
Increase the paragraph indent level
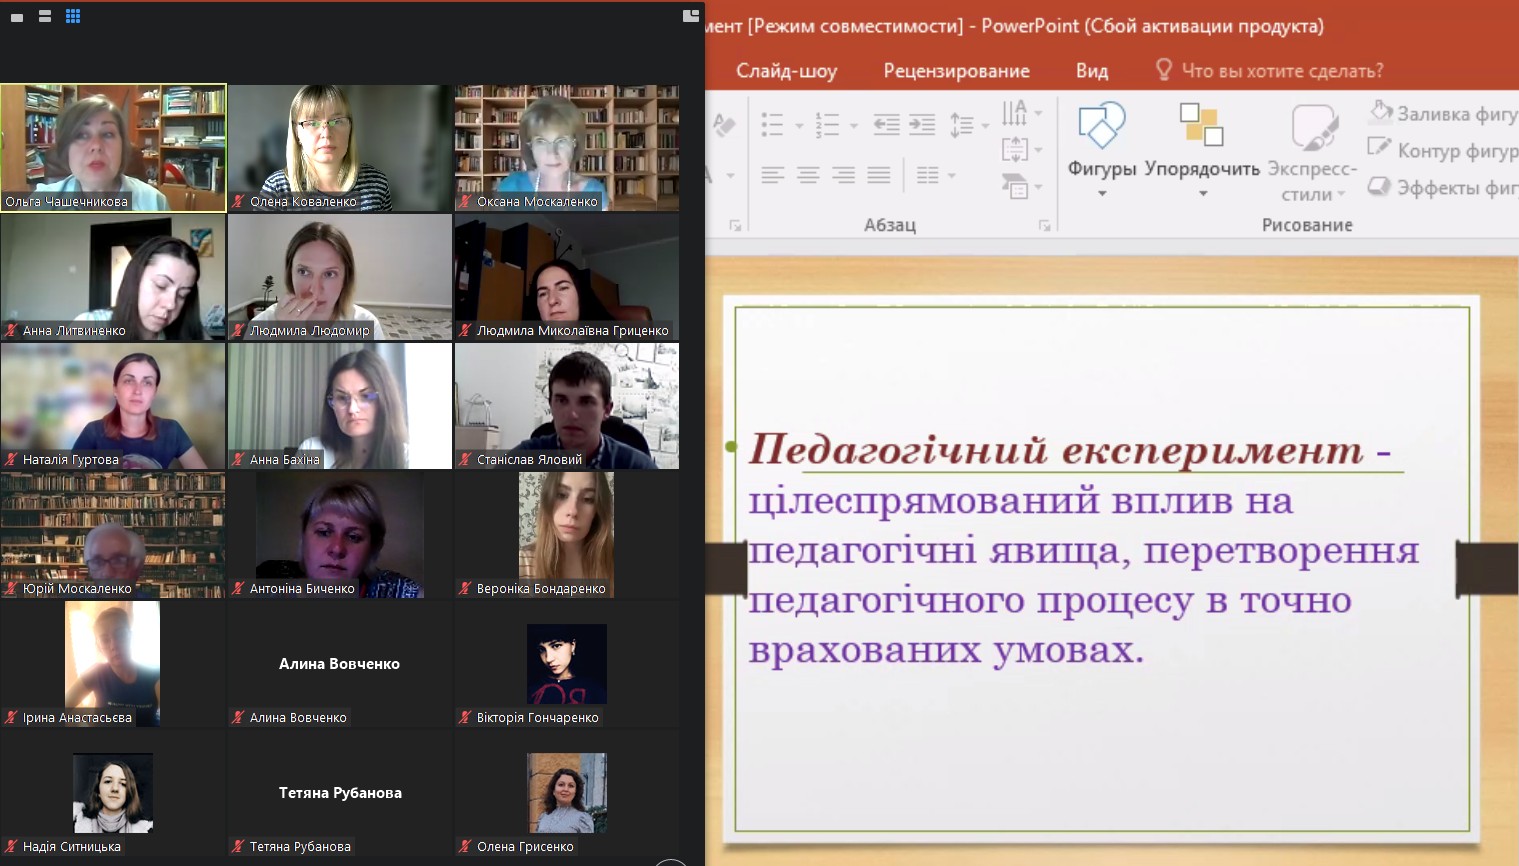(x=922, y=125)
